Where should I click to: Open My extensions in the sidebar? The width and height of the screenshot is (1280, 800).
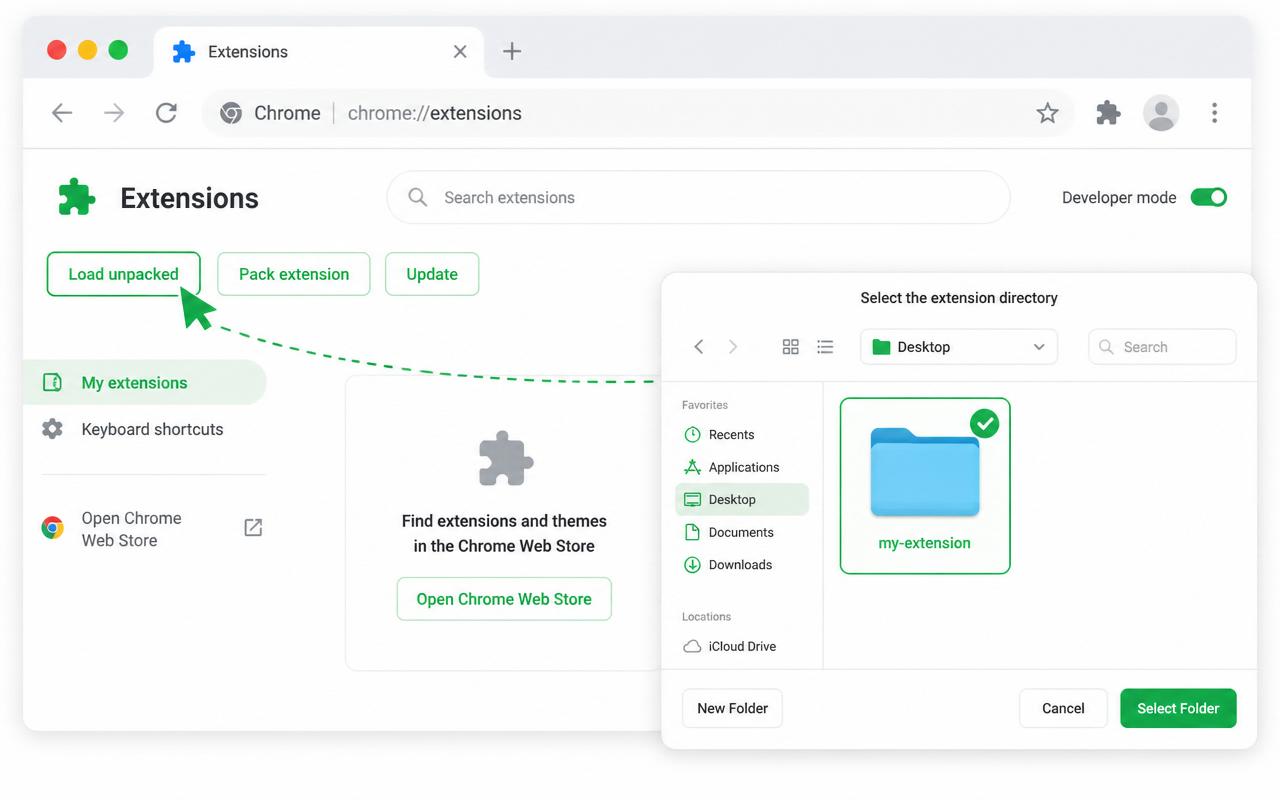tap(144, 382)
